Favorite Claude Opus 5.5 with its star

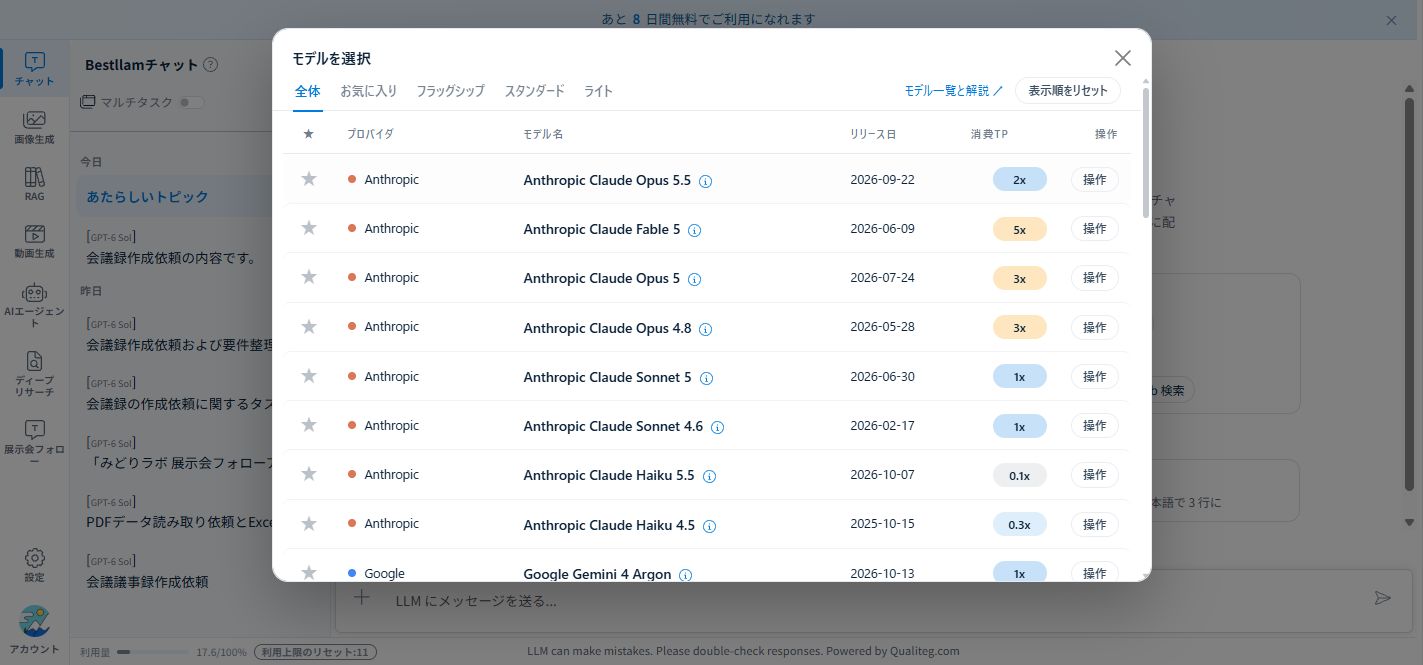pyautogui.click(x=309, y=179)
